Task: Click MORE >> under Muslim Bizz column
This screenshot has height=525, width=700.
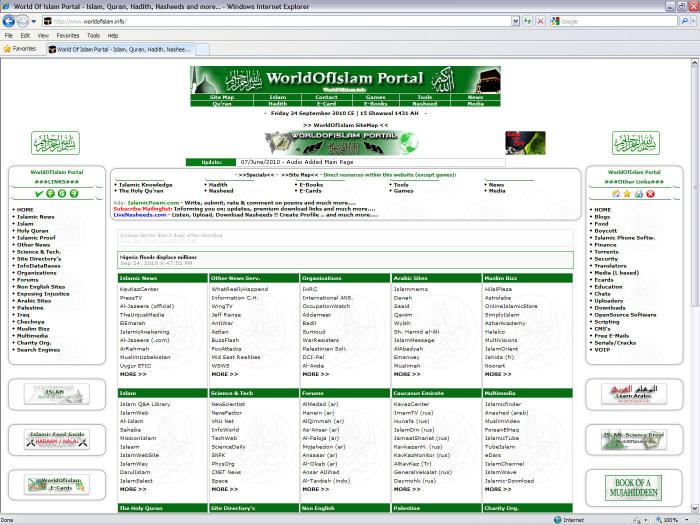Action: pyautogui.click(x=498, y=374)
